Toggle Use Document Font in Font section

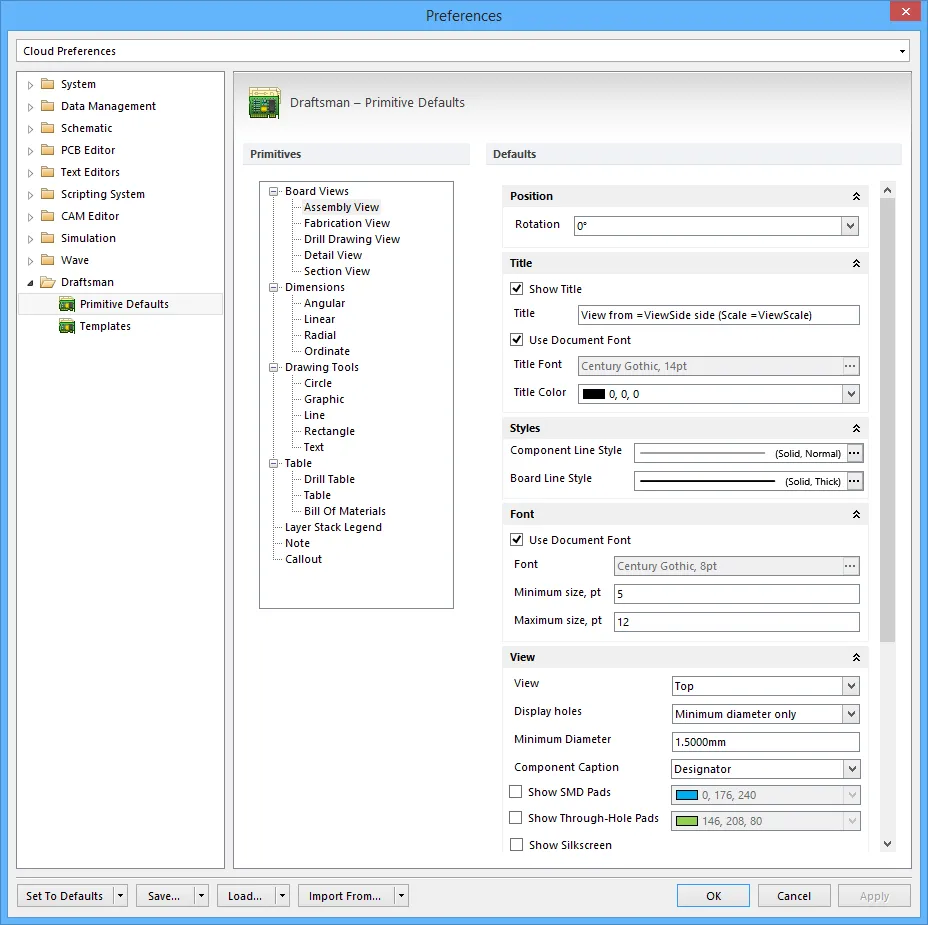pyautogui.click(x=517, y=539)
